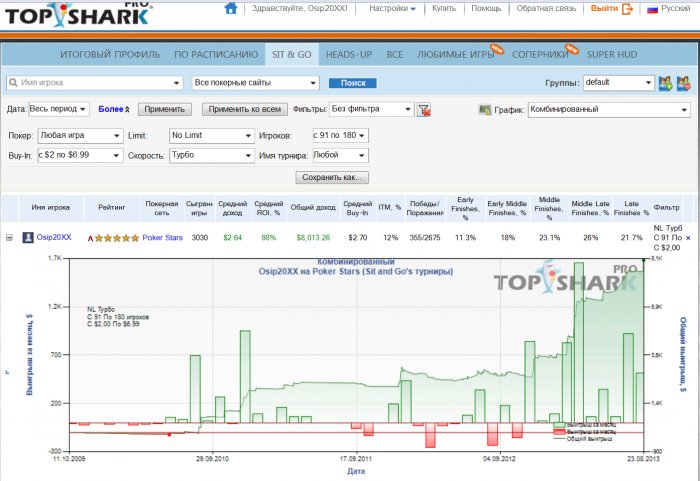Click the Имя игрока search field

(95, 83)
